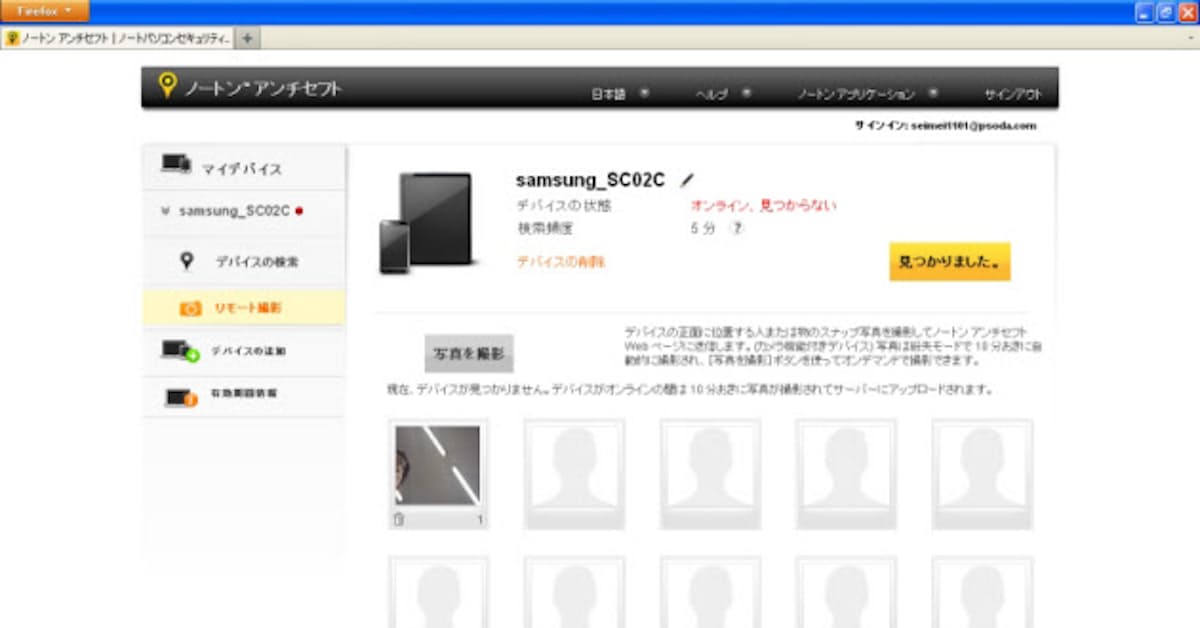The image size is (1200, 628).
Task: Expand the ヘルプ help dropdown menu
Action: click(722, 94)
